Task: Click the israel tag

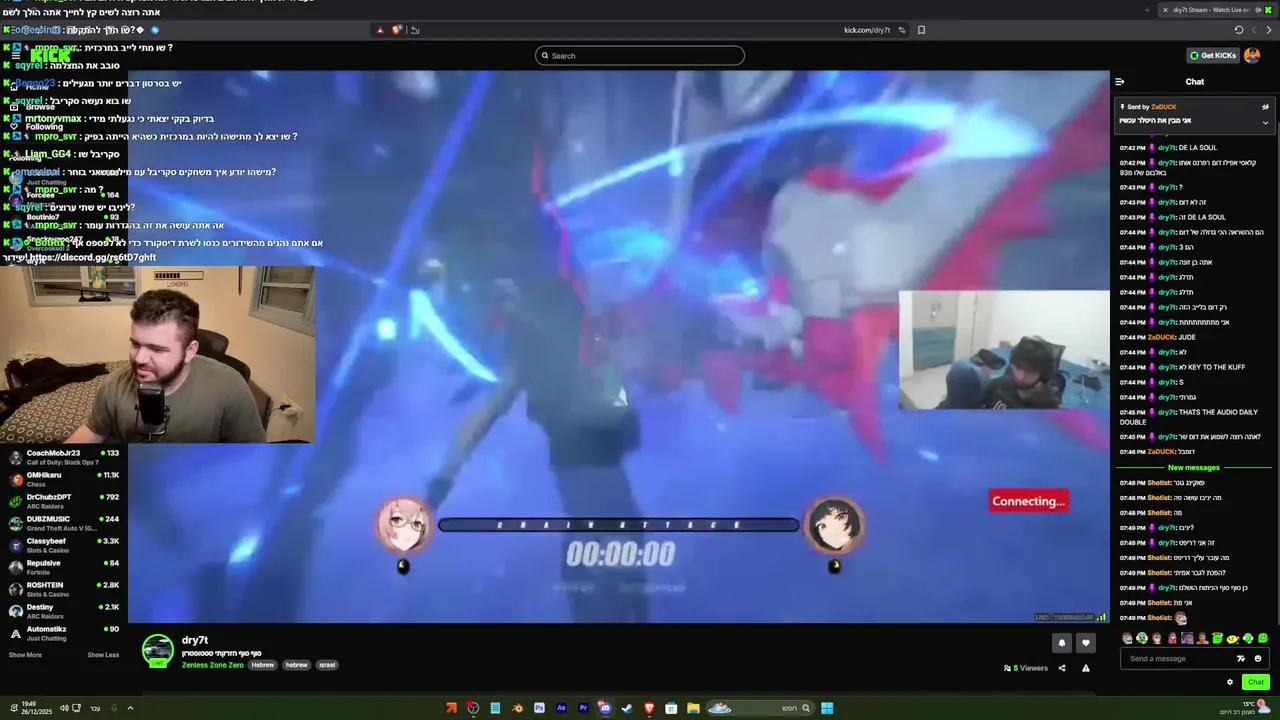Action: click(x=327, y=665)
